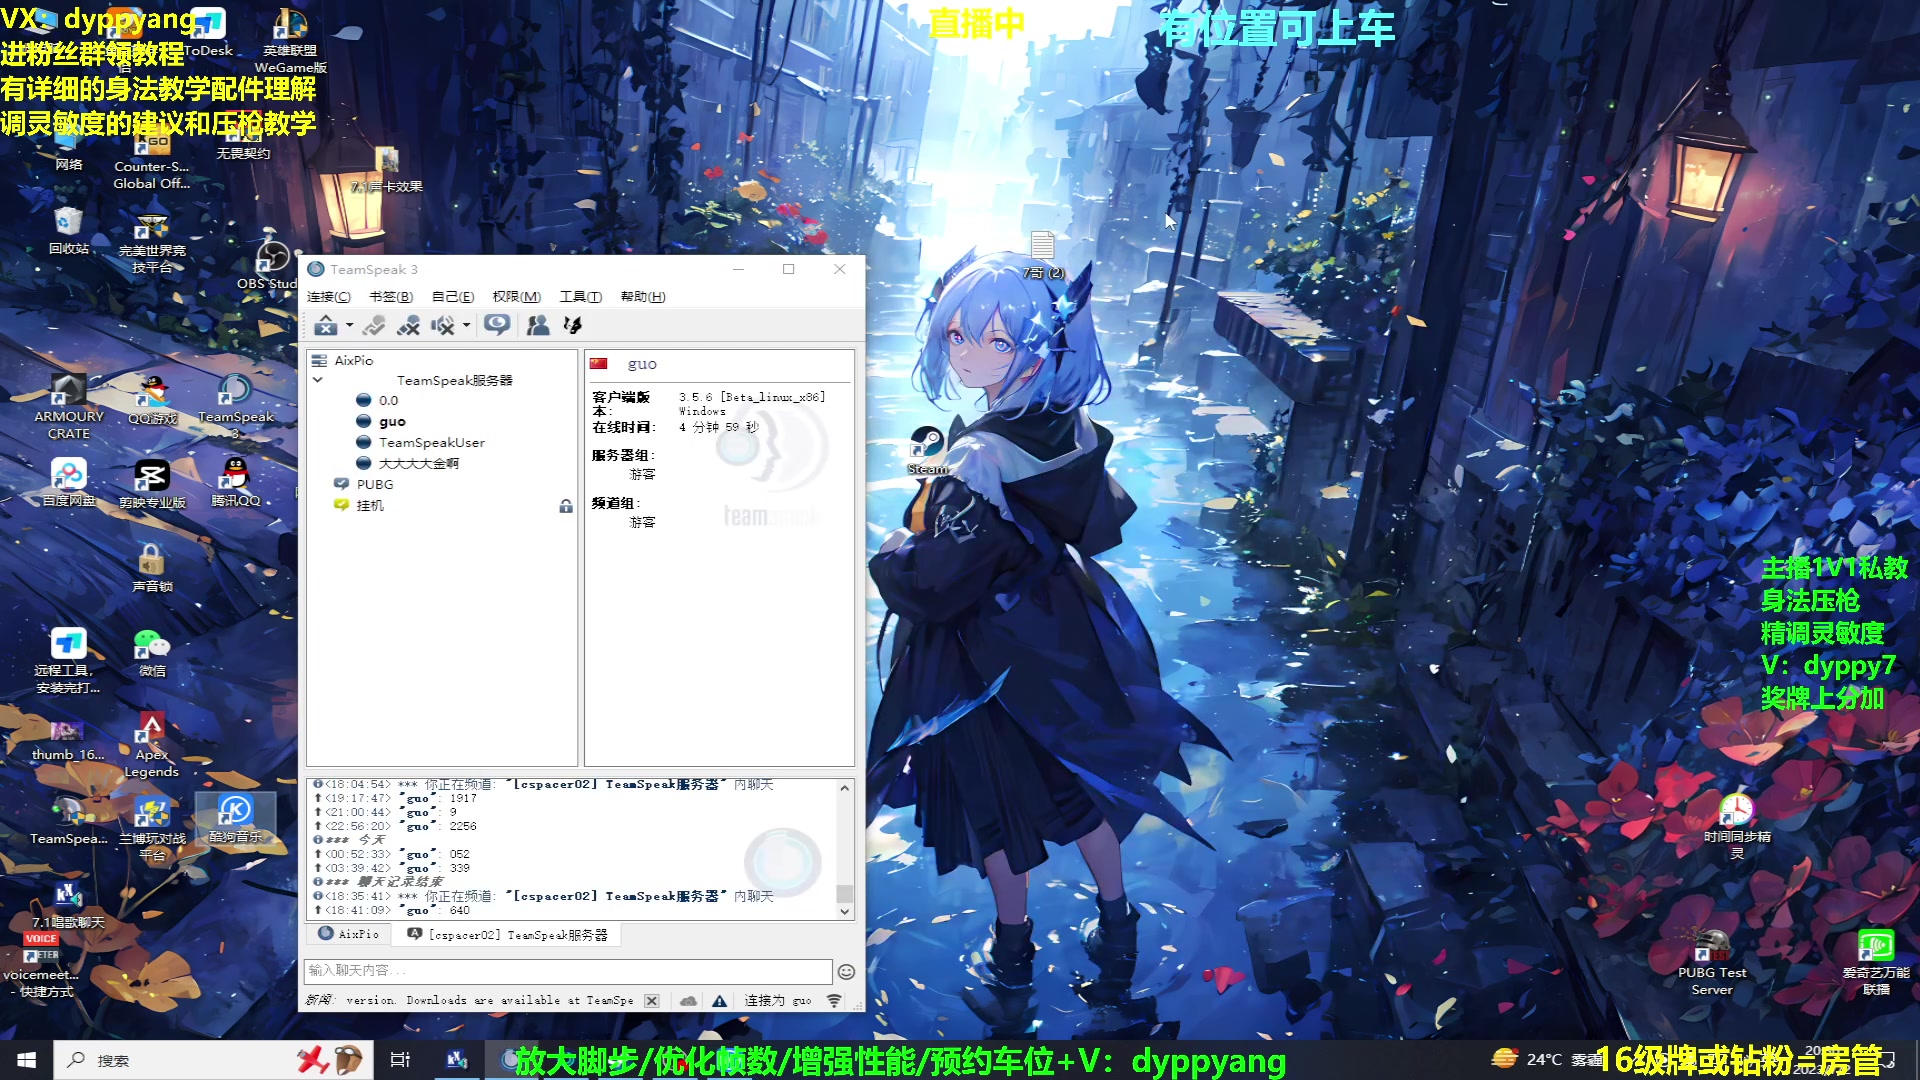Select user 大大大大金啊 in channel tree
The image size is (1920, 1080).
point(418,464)
